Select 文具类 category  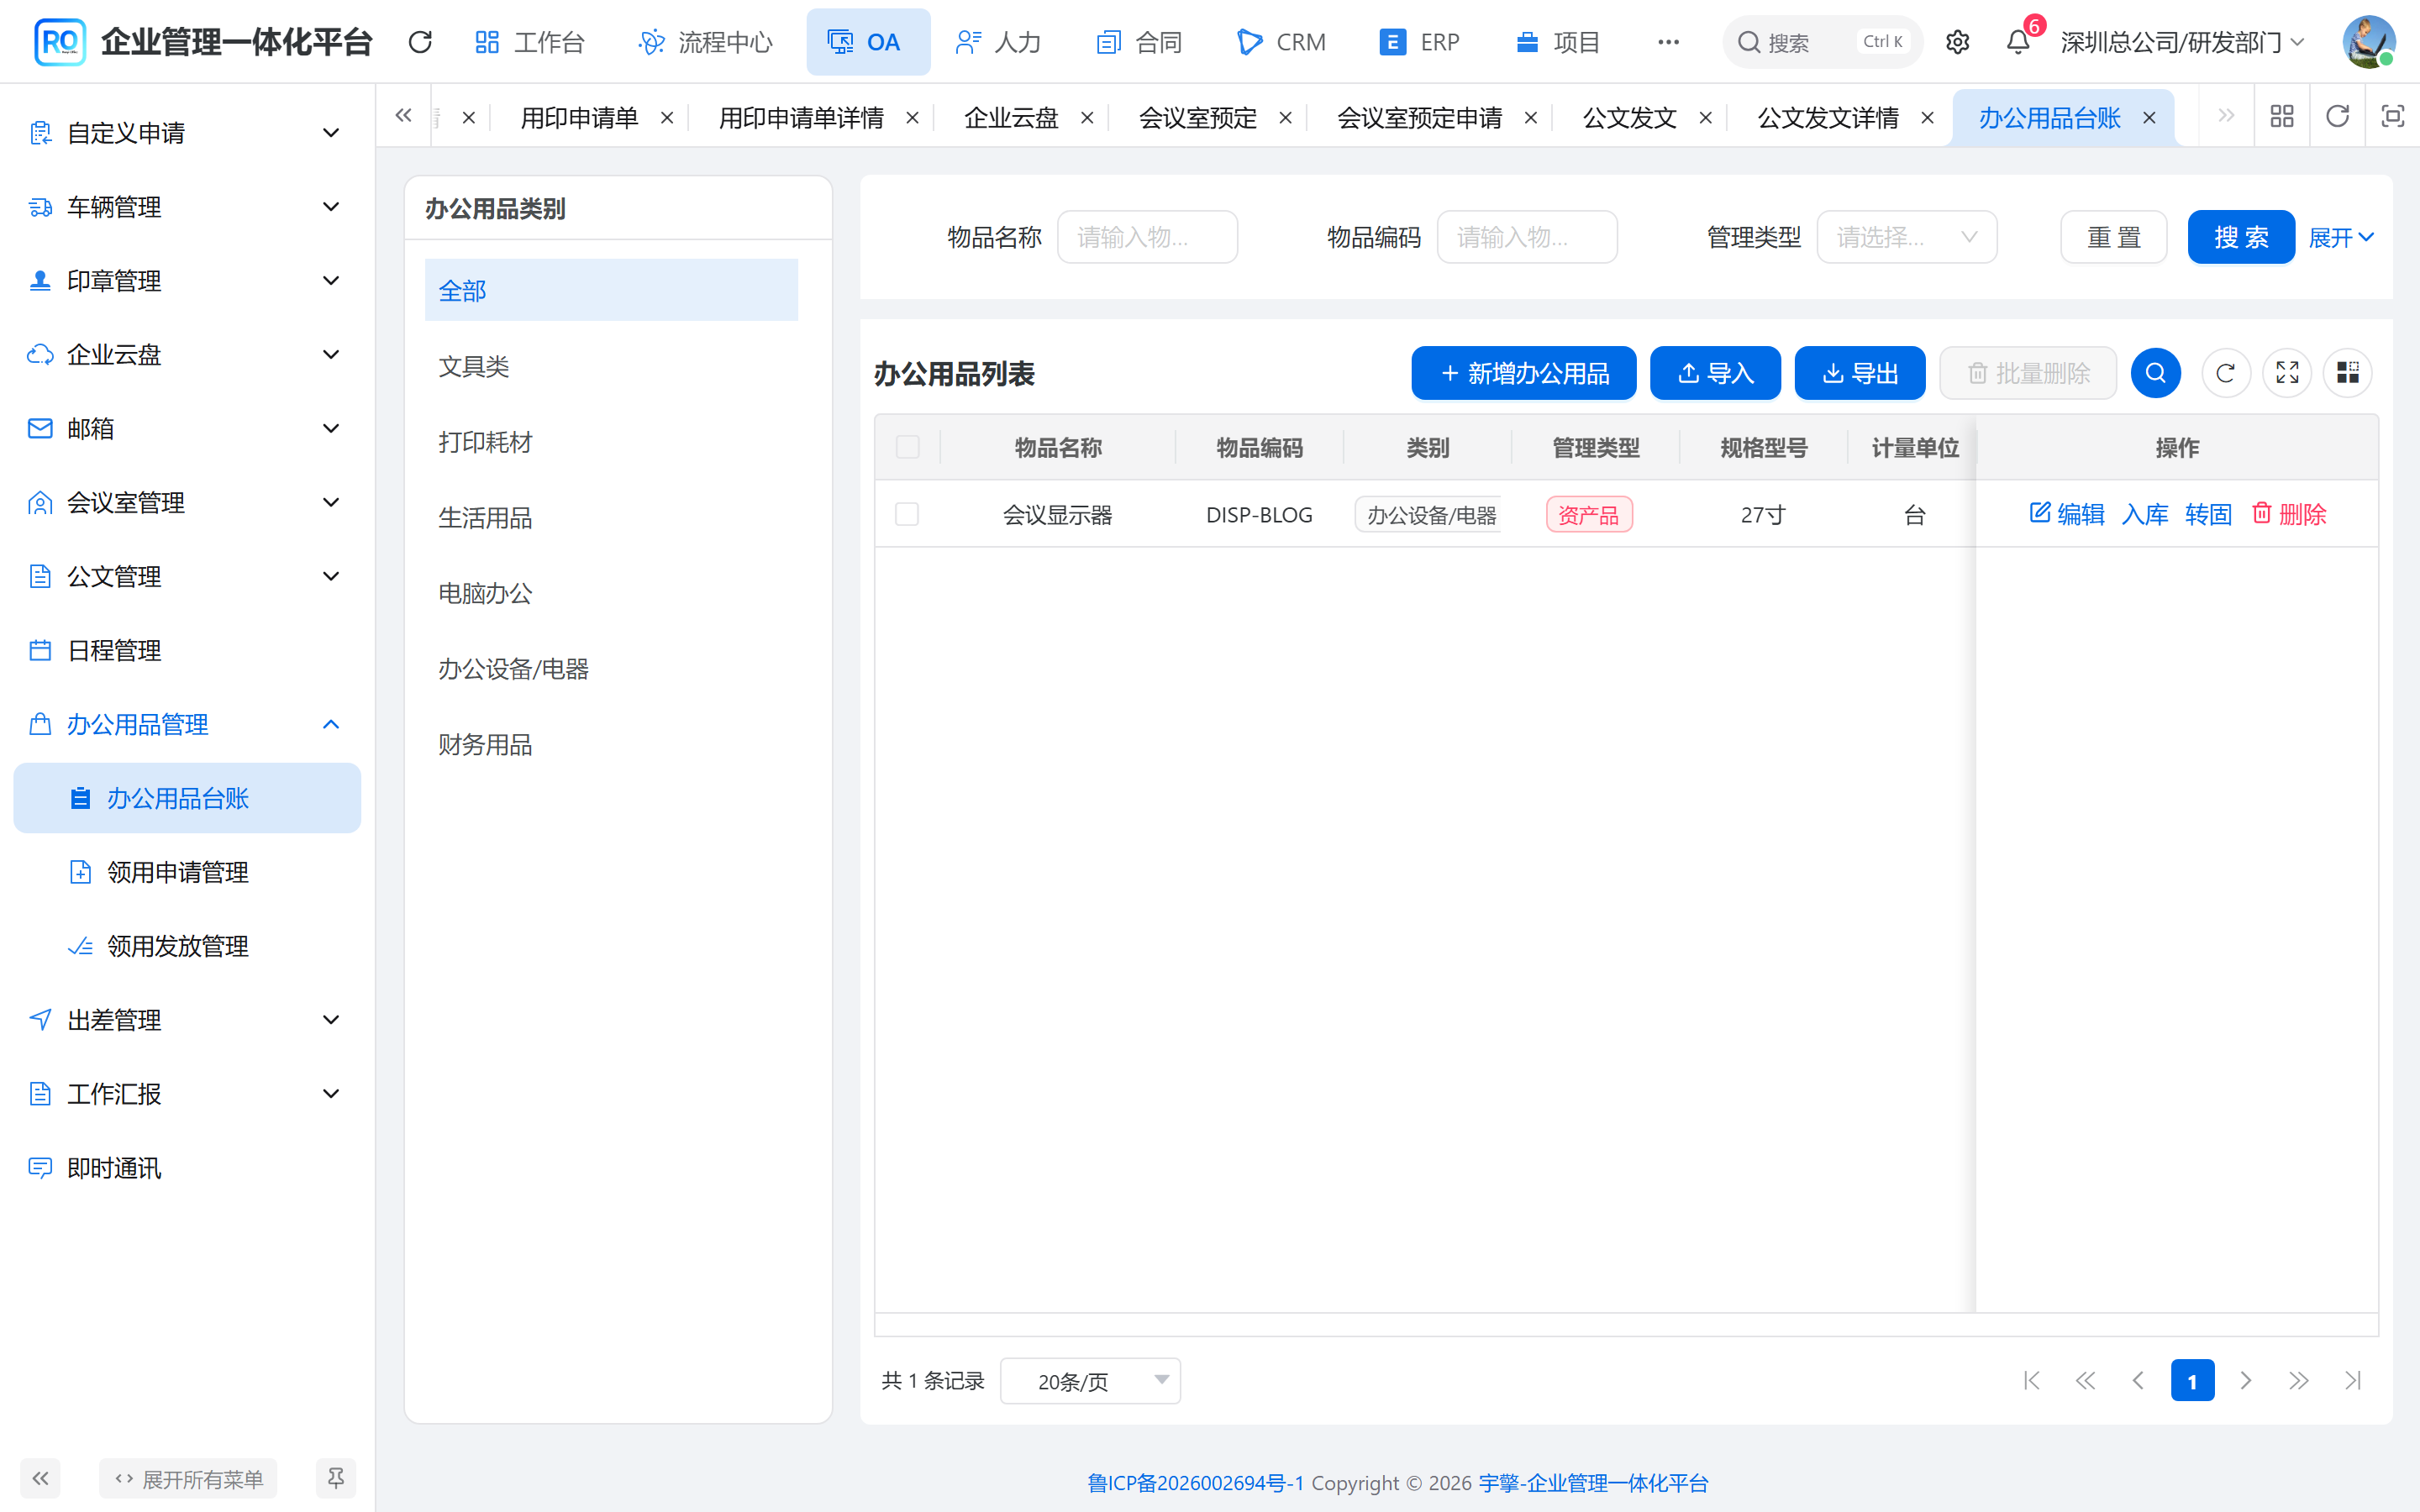tap(611, 366)
